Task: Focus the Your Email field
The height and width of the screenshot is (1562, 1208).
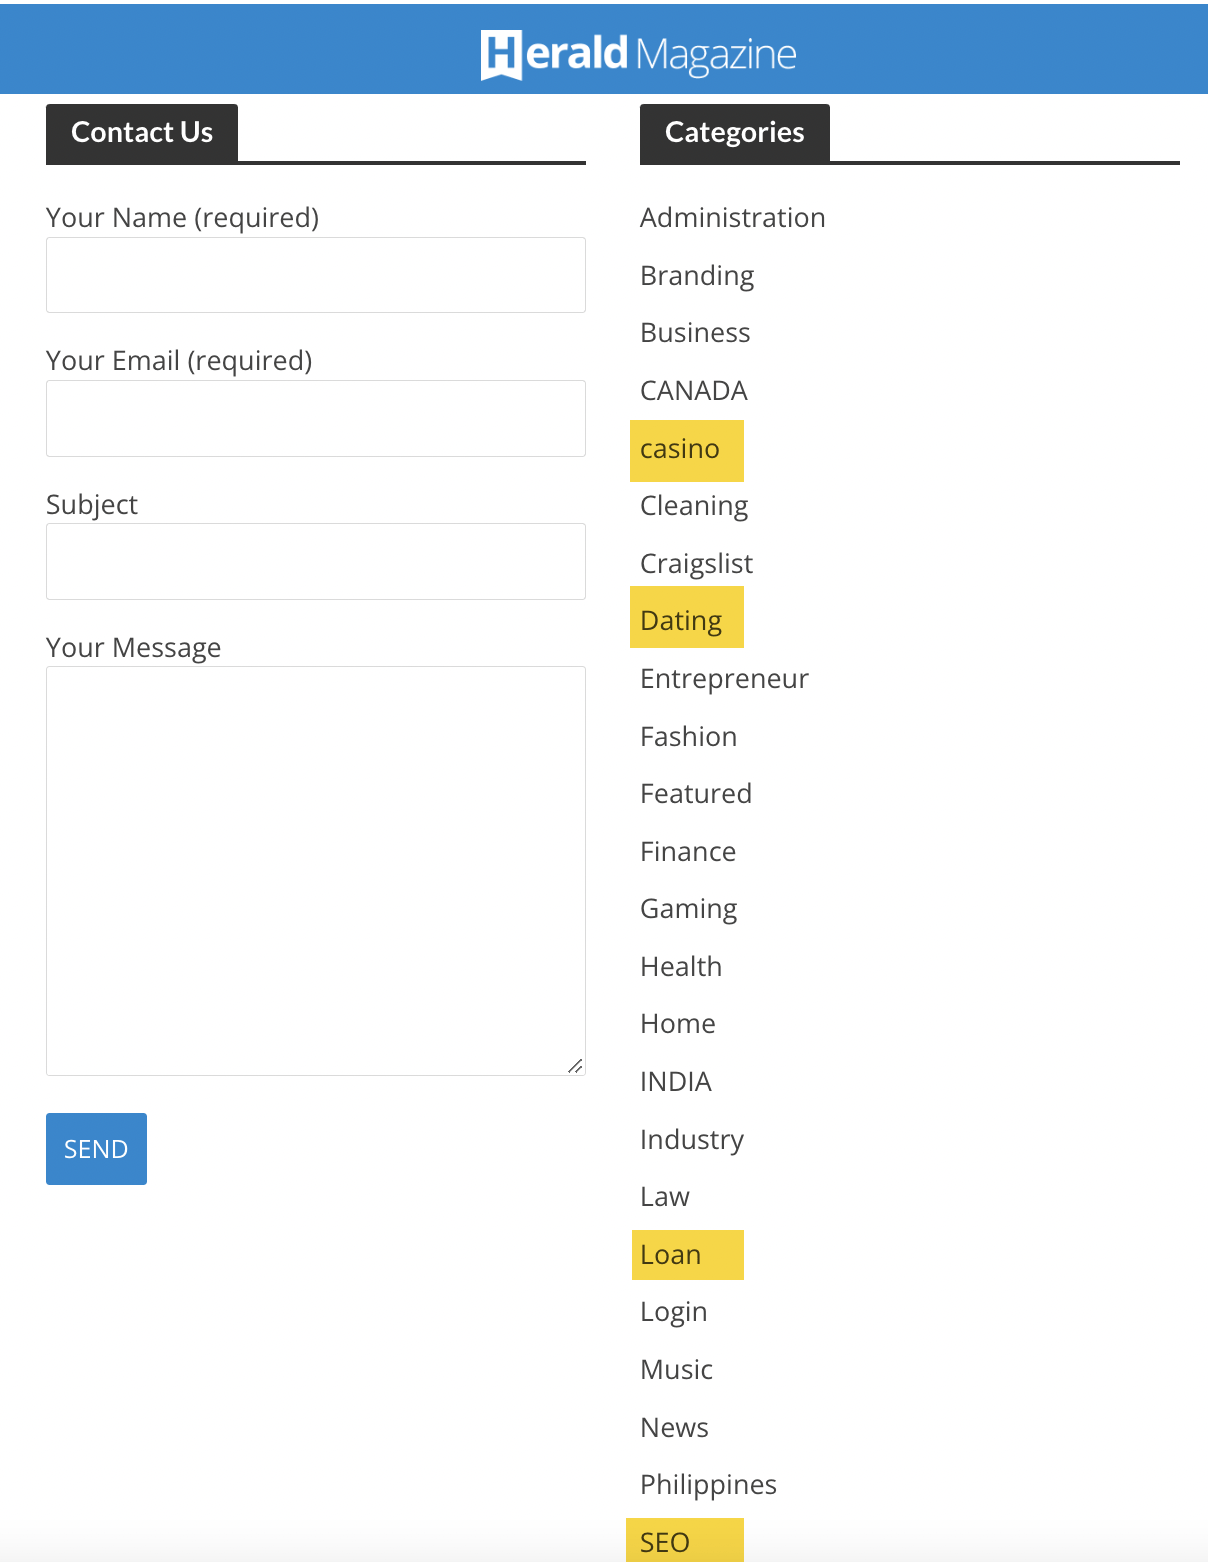Action: tap(316, 418)
